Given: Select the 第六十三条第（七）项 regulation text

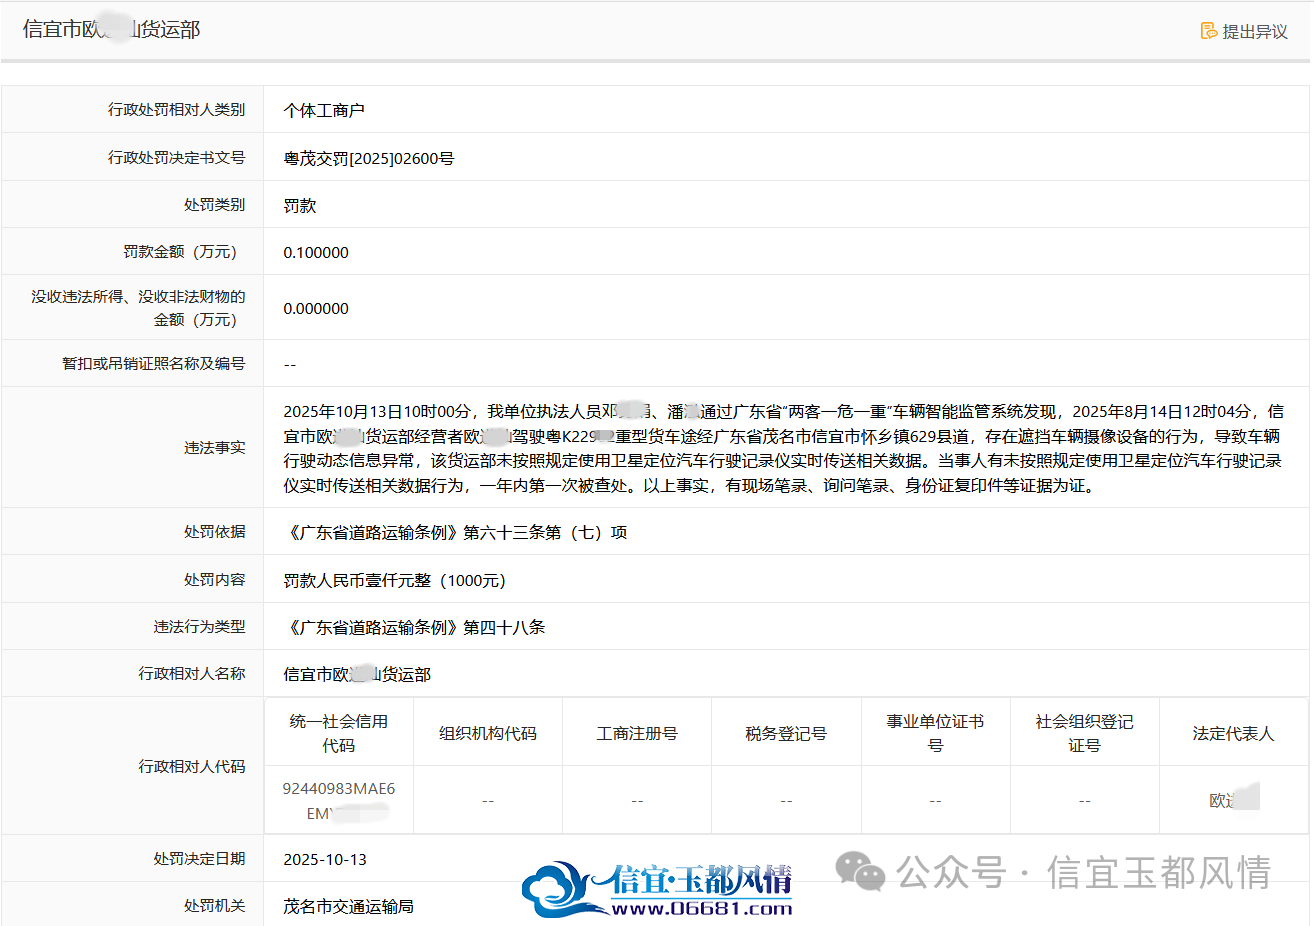Looking at the screenshot, I should 545,532.
